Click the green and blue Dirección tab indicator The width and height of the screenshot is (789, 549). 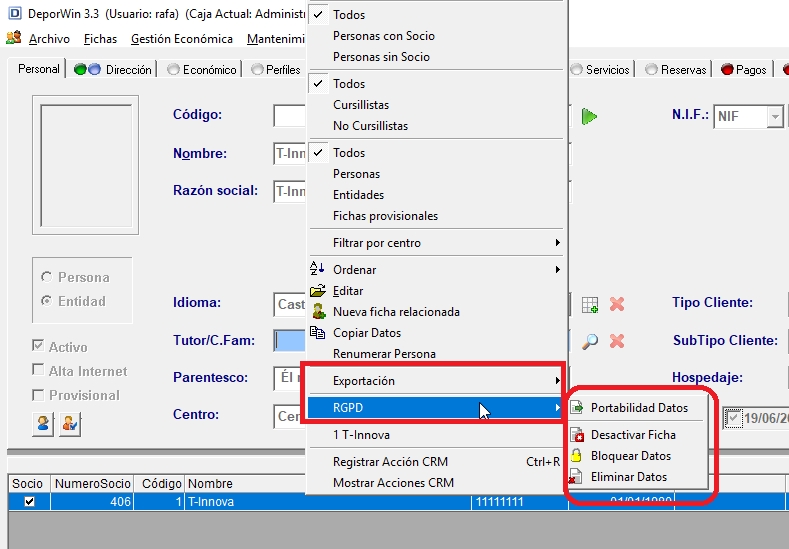click(x=87, y=69)
